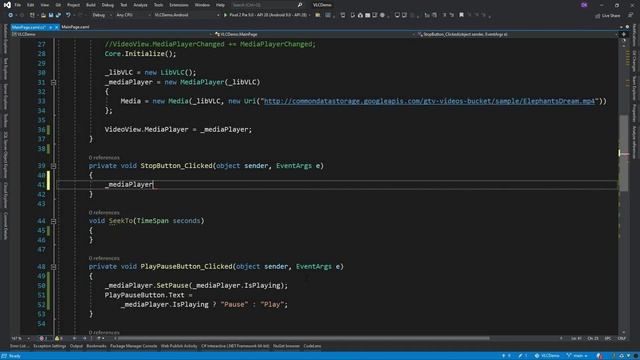The width and height of the screenshot is (640, 360).
Task: Close the MainPage.xaml.cs tab
Action: 56,27
